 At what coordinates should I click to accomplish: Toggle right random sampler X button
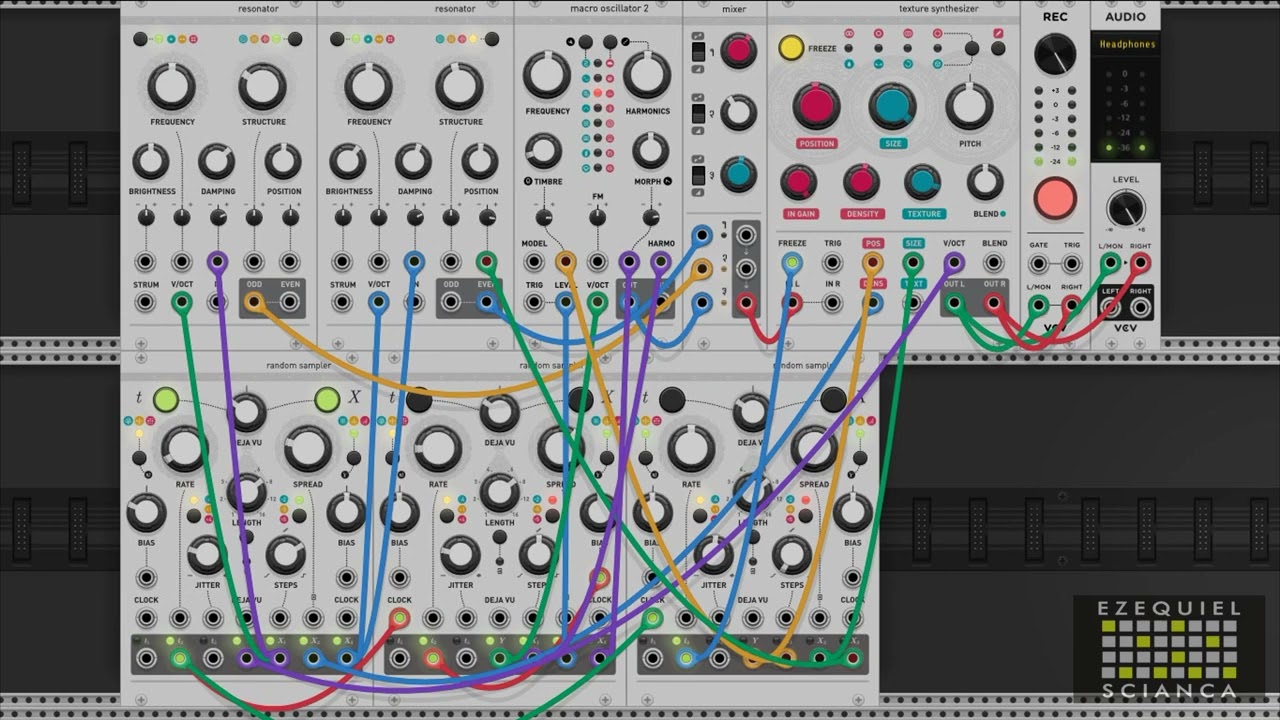[x=833, y=400]
